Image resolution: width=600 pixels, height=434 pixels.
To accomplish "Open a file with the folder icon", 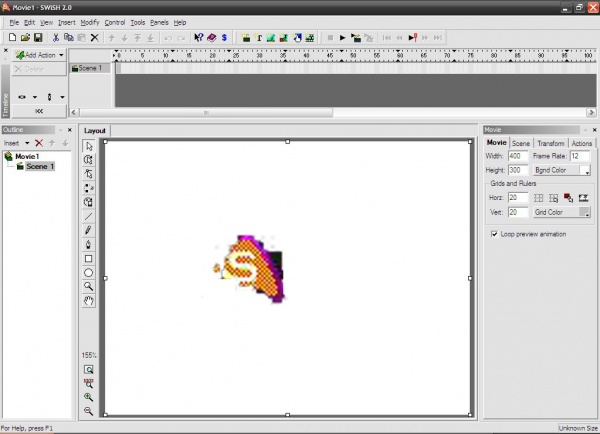I will pyautogui.click(x=25, y=38).
